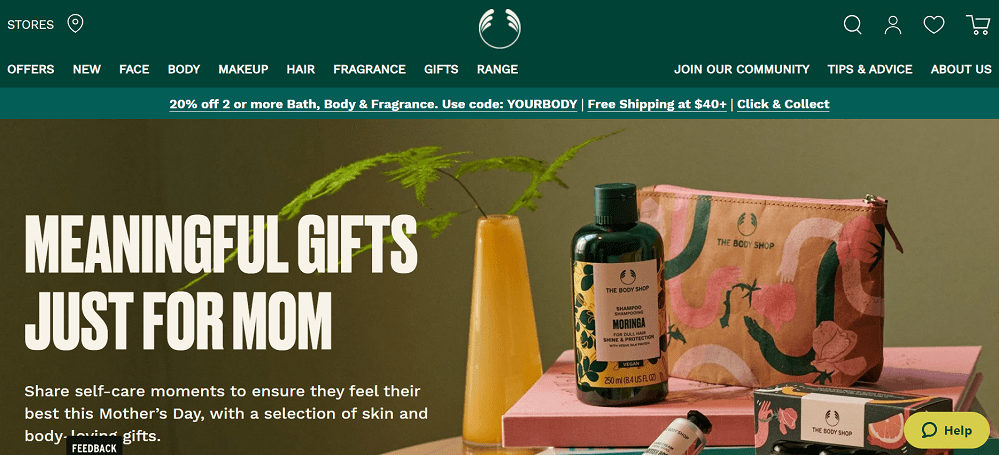Open the OFFERS menu
The height and width of the screenshot is (455, 999).
tap(31, 69)
